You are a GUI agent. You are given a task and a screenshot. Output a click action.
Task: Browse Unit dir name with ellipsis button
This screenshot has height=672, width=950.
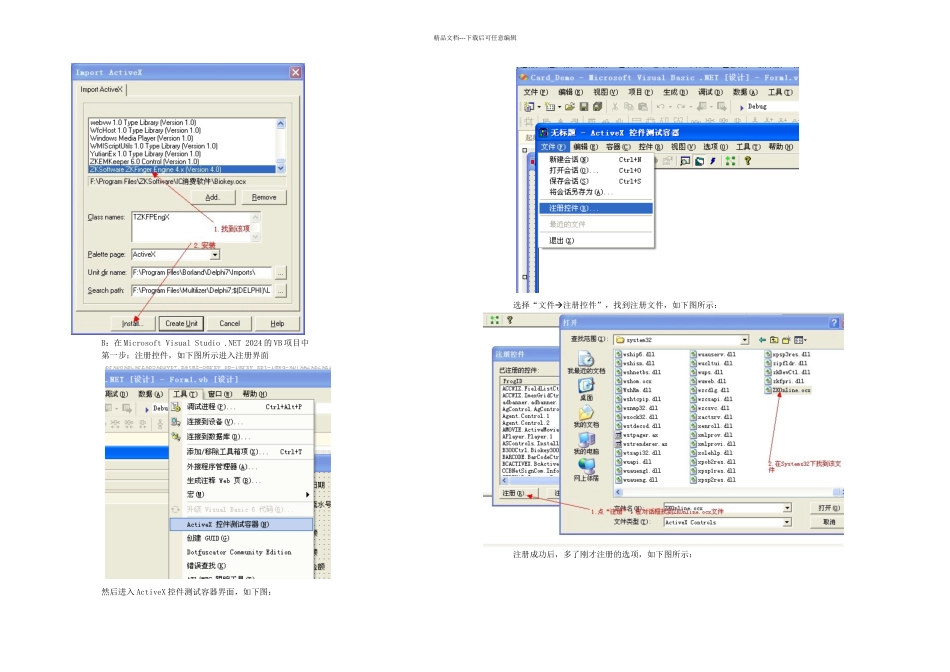click(281, 273)
